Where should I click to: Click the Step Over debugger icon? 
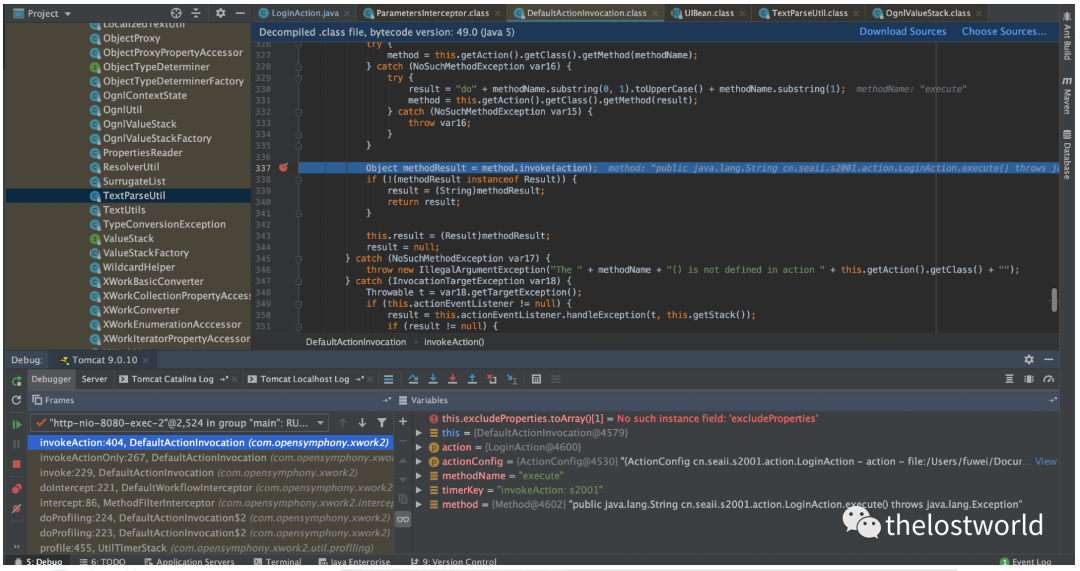[x=413, y=379]
